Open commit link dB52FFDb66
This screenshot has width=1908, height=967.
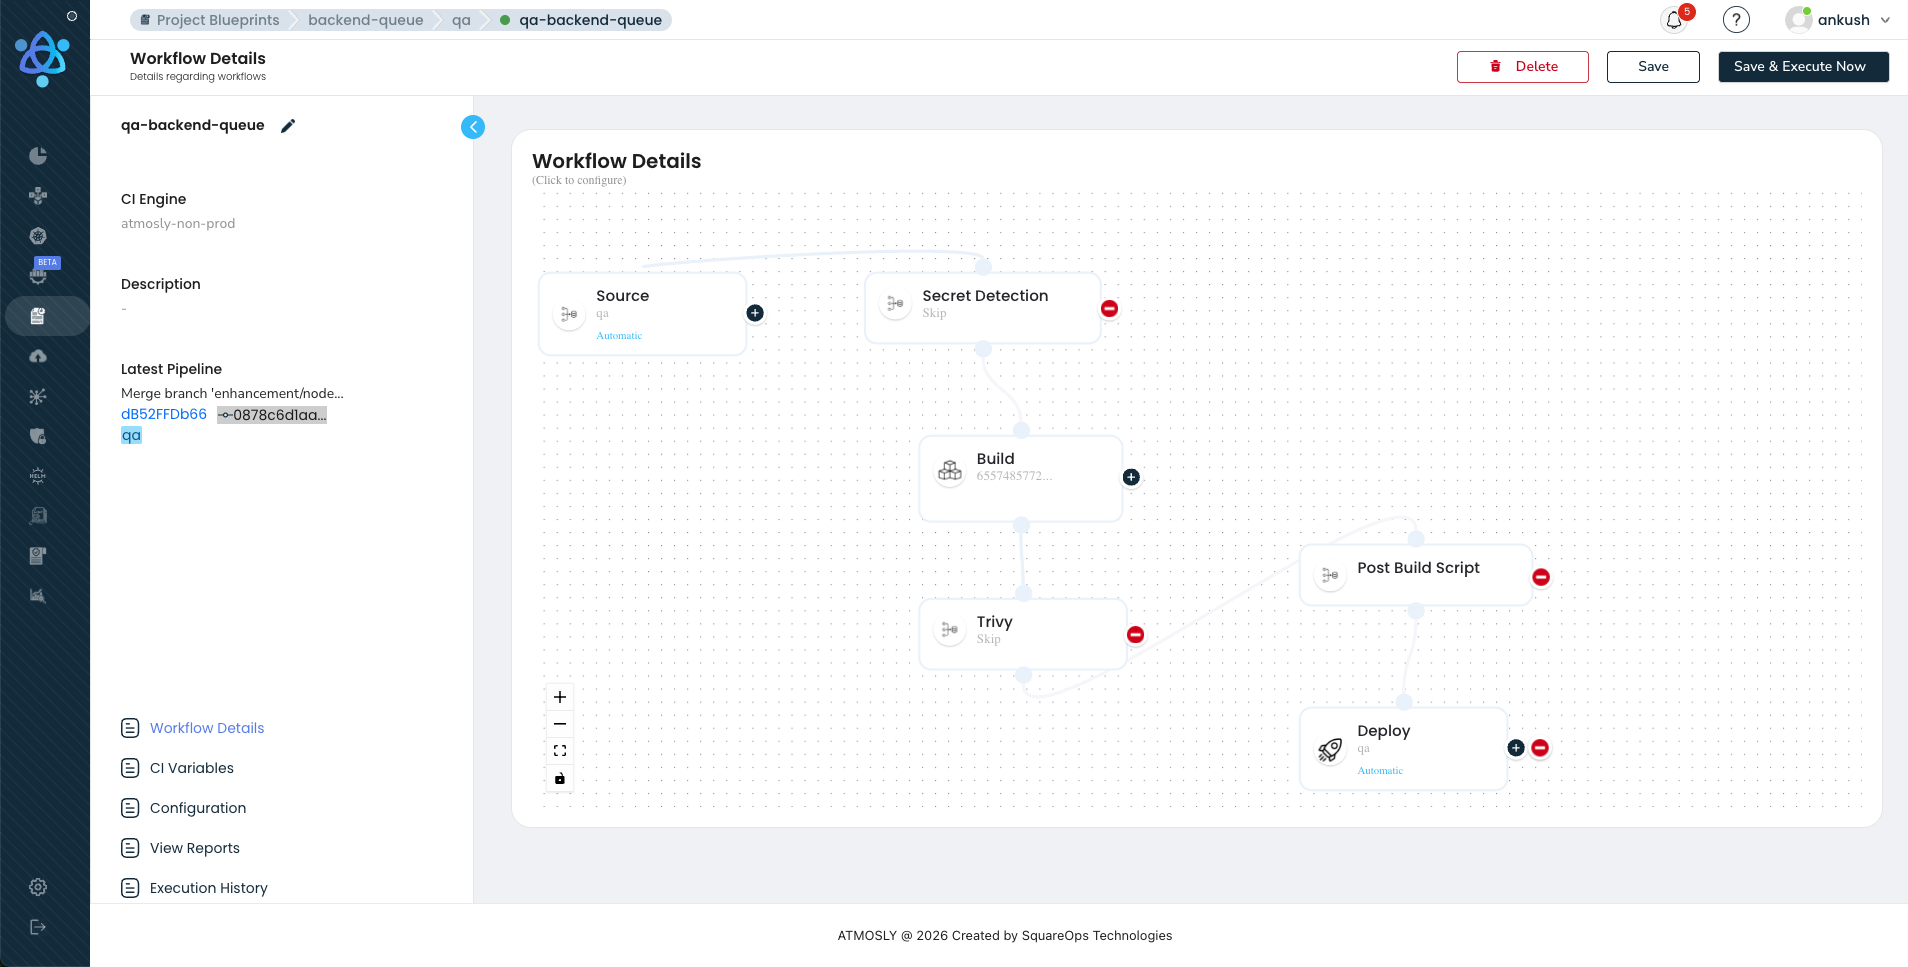click(163, 413)
